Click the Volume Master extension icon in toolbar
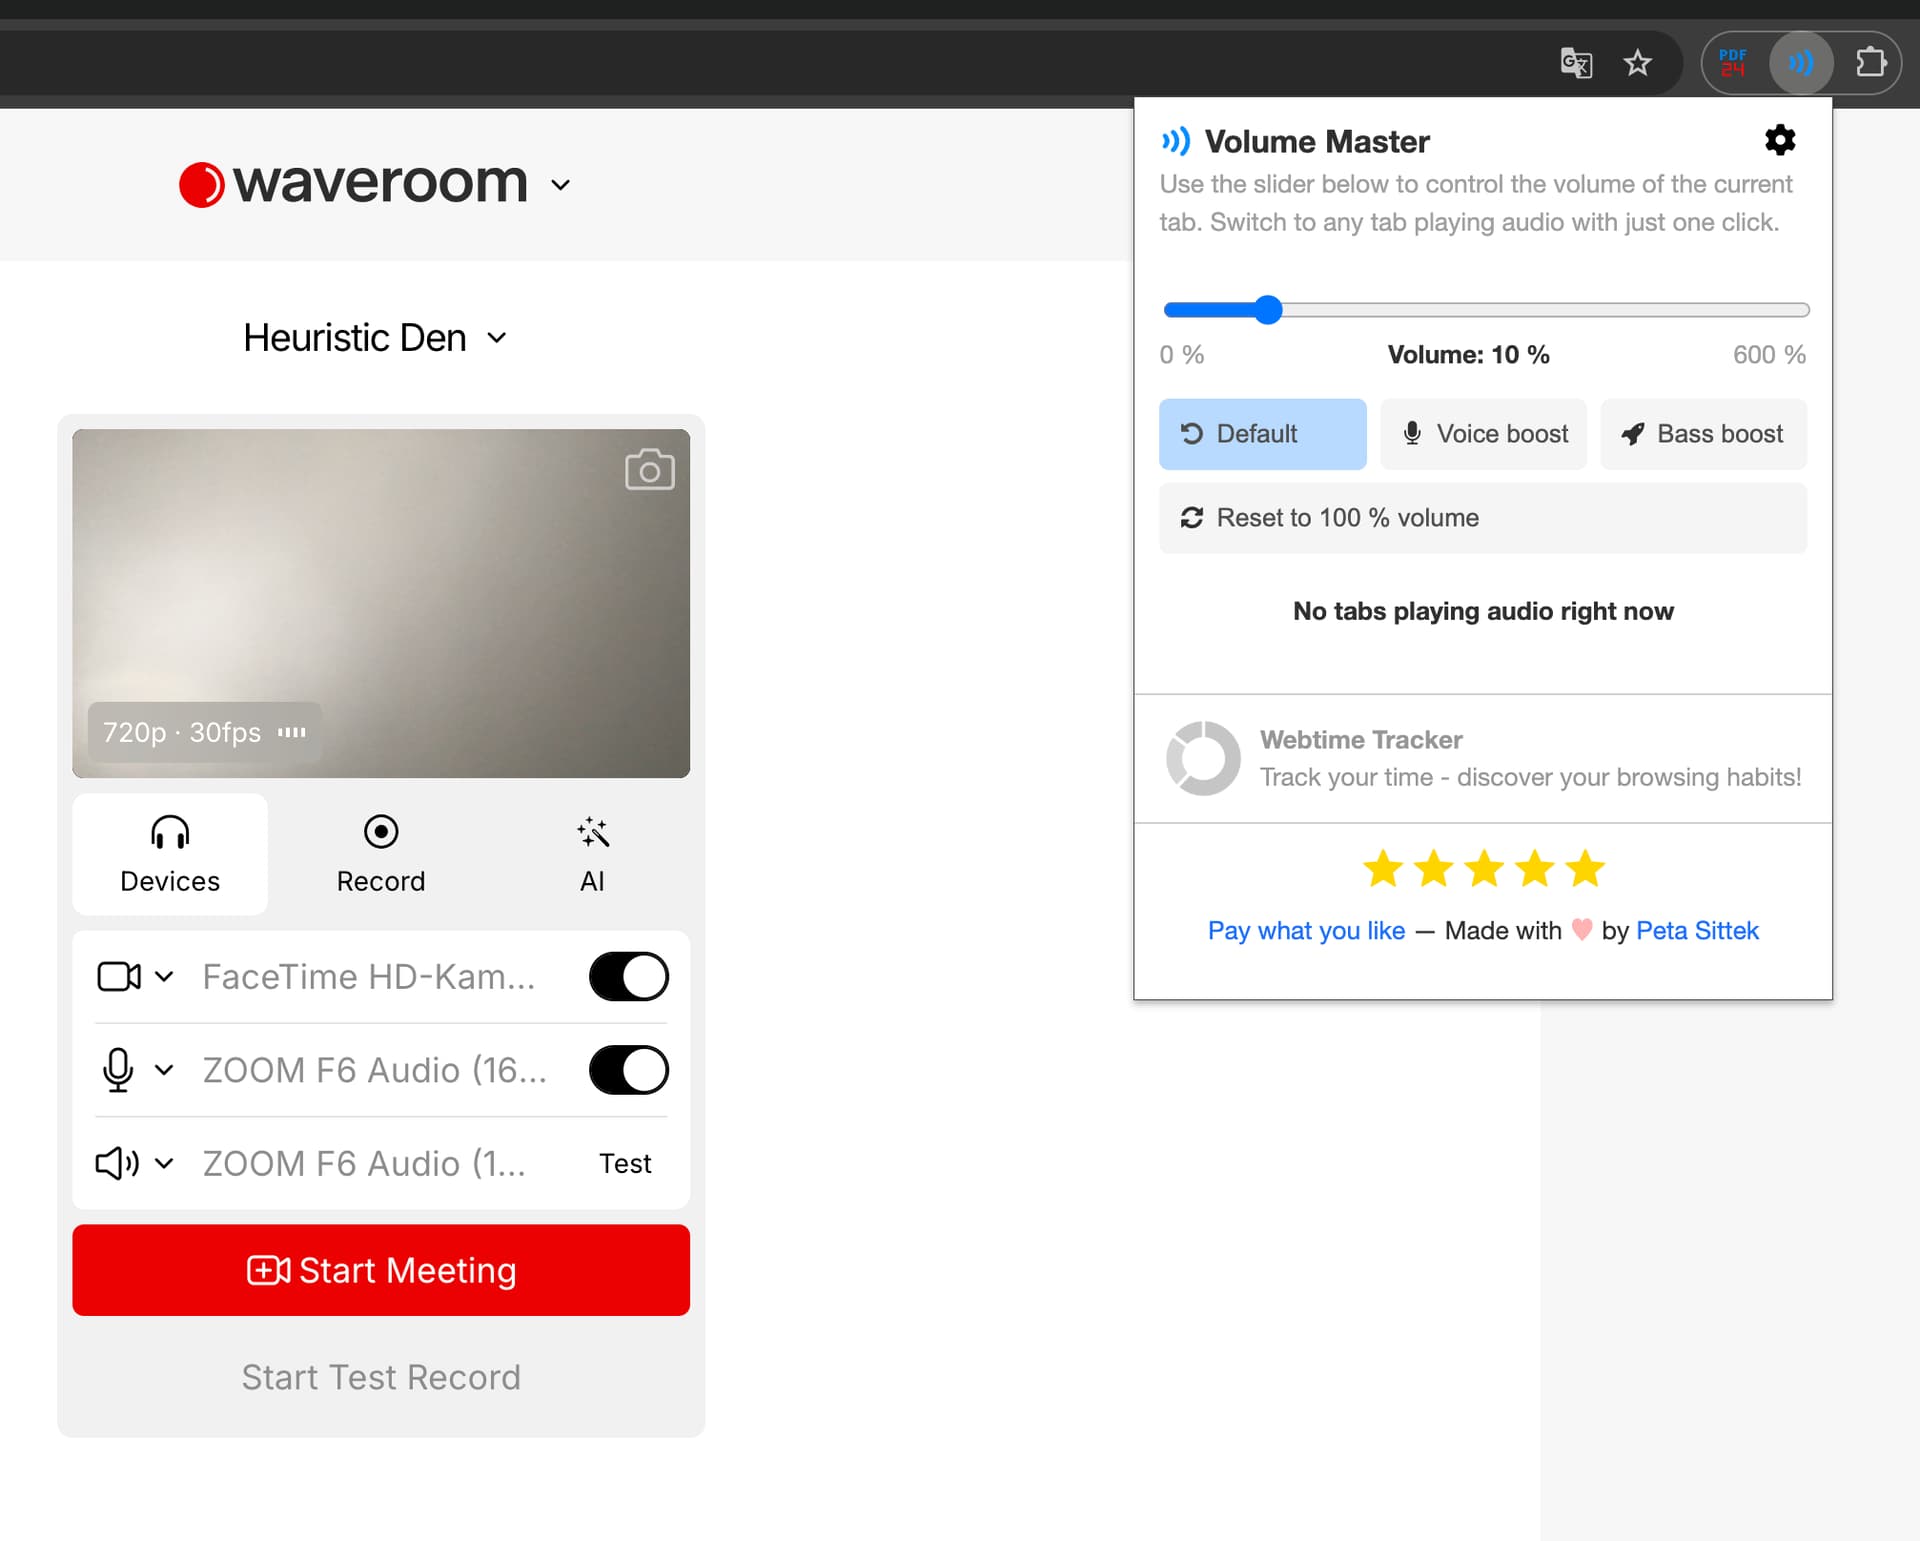 click(x=1800, y=63)
